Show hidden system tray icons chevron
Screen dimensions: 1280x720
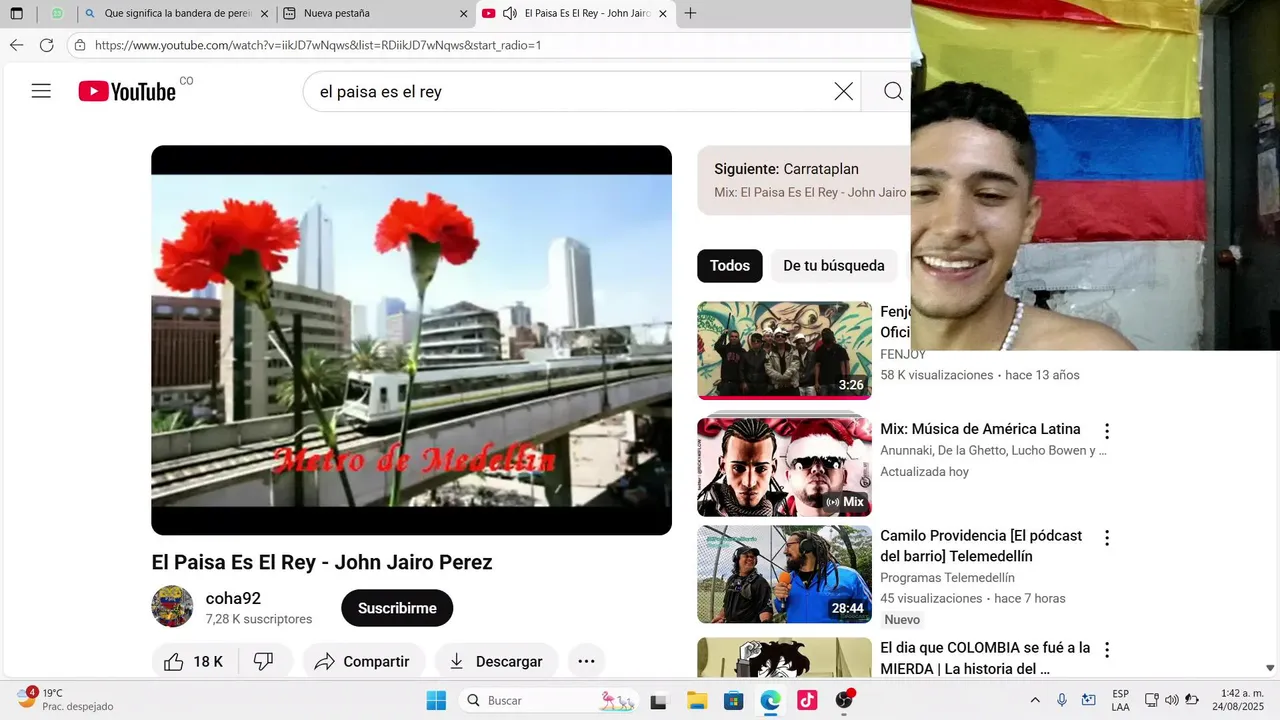pyautogui.click(x=1035, y=700)
